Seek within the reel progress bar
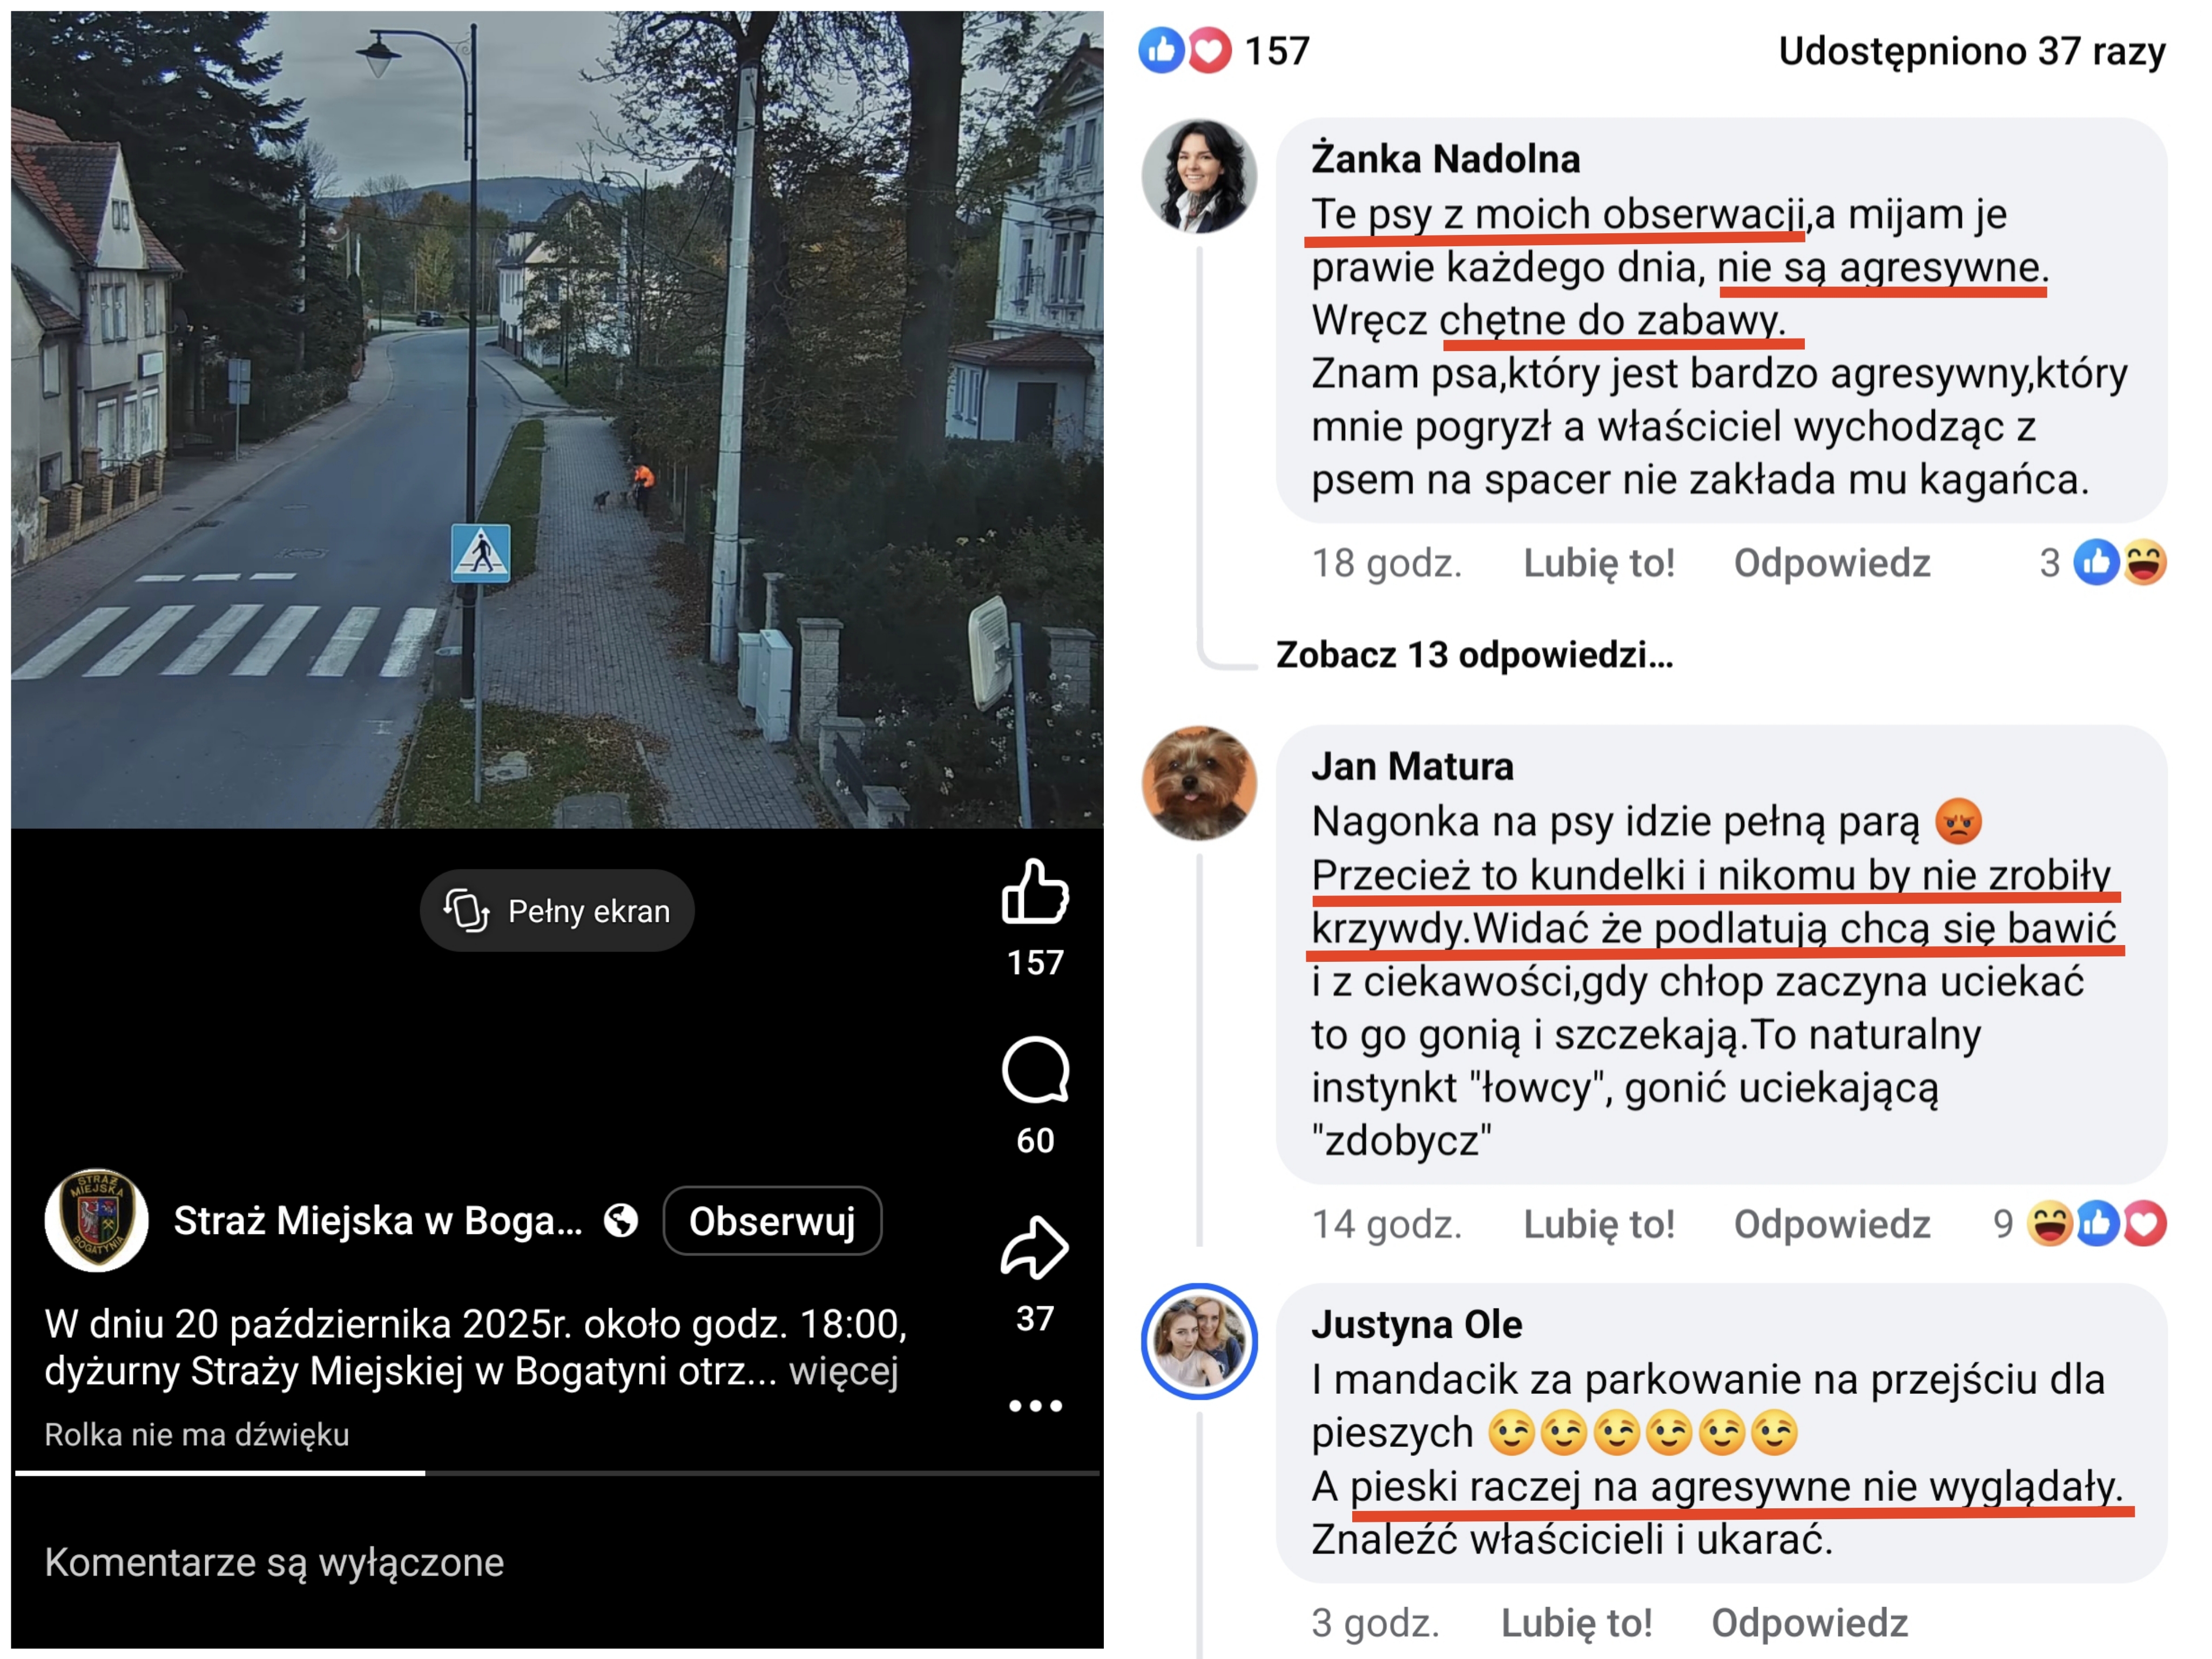2212x1659 pixels. click(557, 1472)
